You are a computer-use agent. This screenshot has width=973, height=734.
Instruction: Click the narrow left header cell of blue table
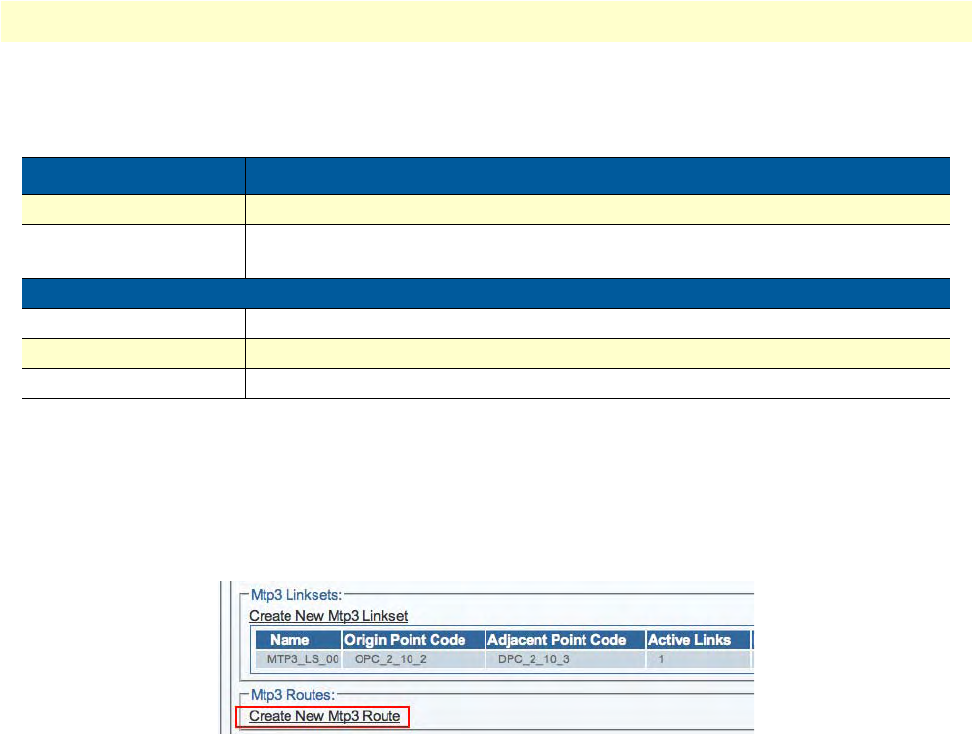(x=133, y=176)
